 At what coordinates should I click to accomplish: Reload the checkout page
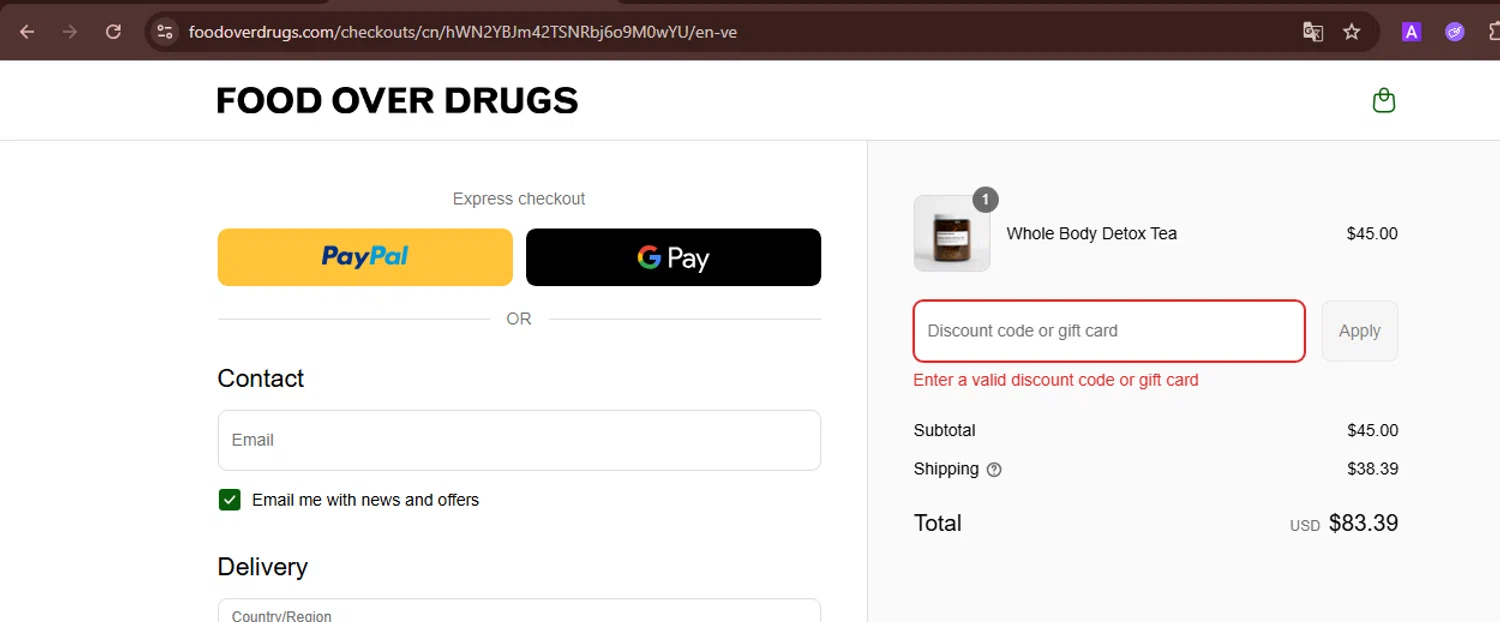click(113, 32)
